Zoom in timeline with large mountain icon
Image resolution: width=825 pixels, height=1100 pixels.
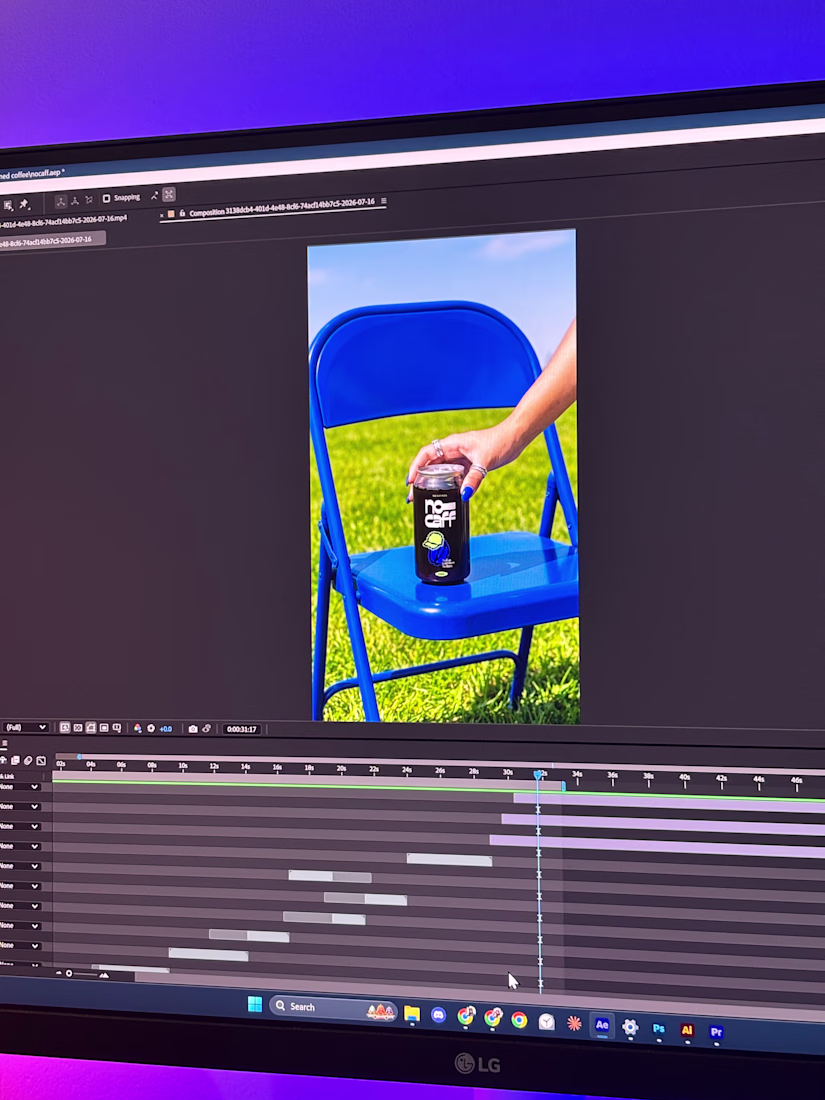coord(104,975)
